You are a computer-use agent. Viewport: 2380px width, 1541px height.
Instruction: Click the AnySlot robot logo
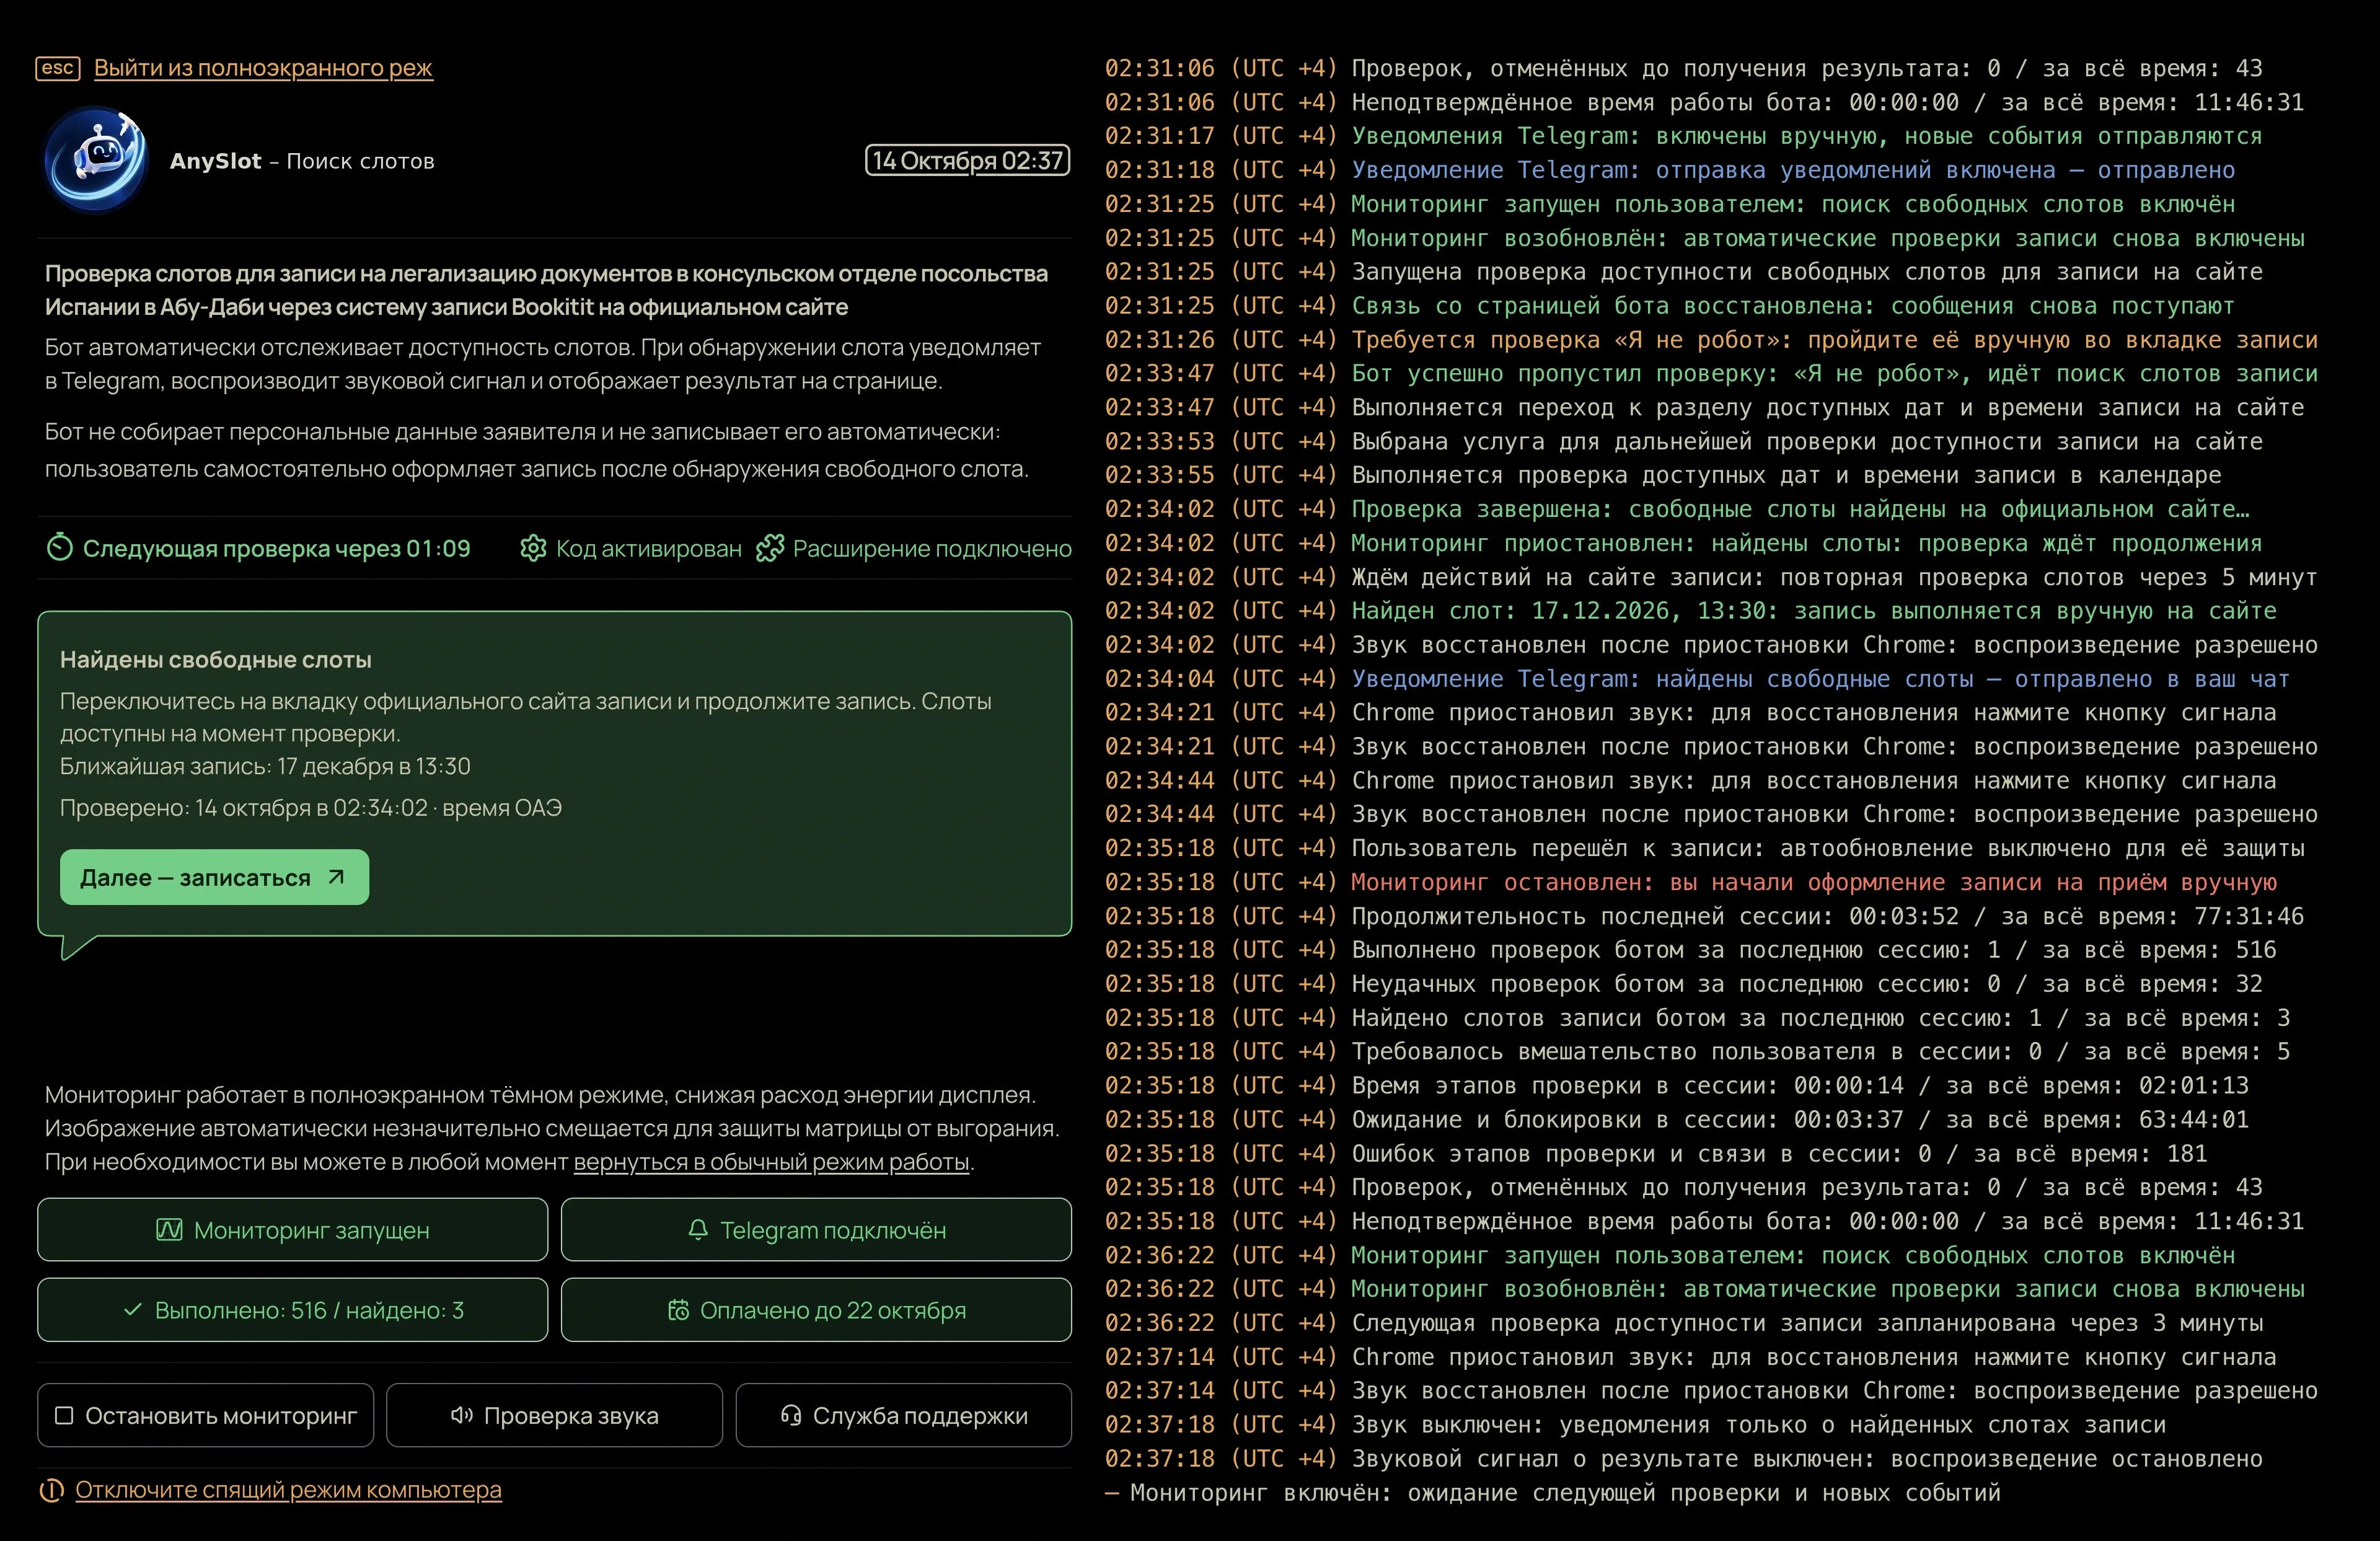[x=96, y=160]
